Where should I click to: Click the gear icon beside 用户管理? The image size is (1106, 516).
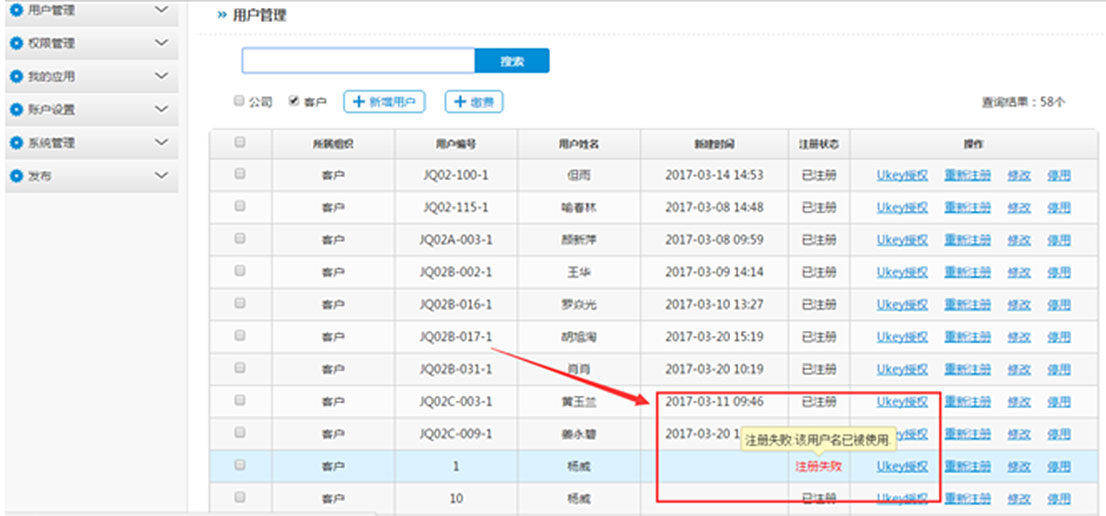click(16, 11)
